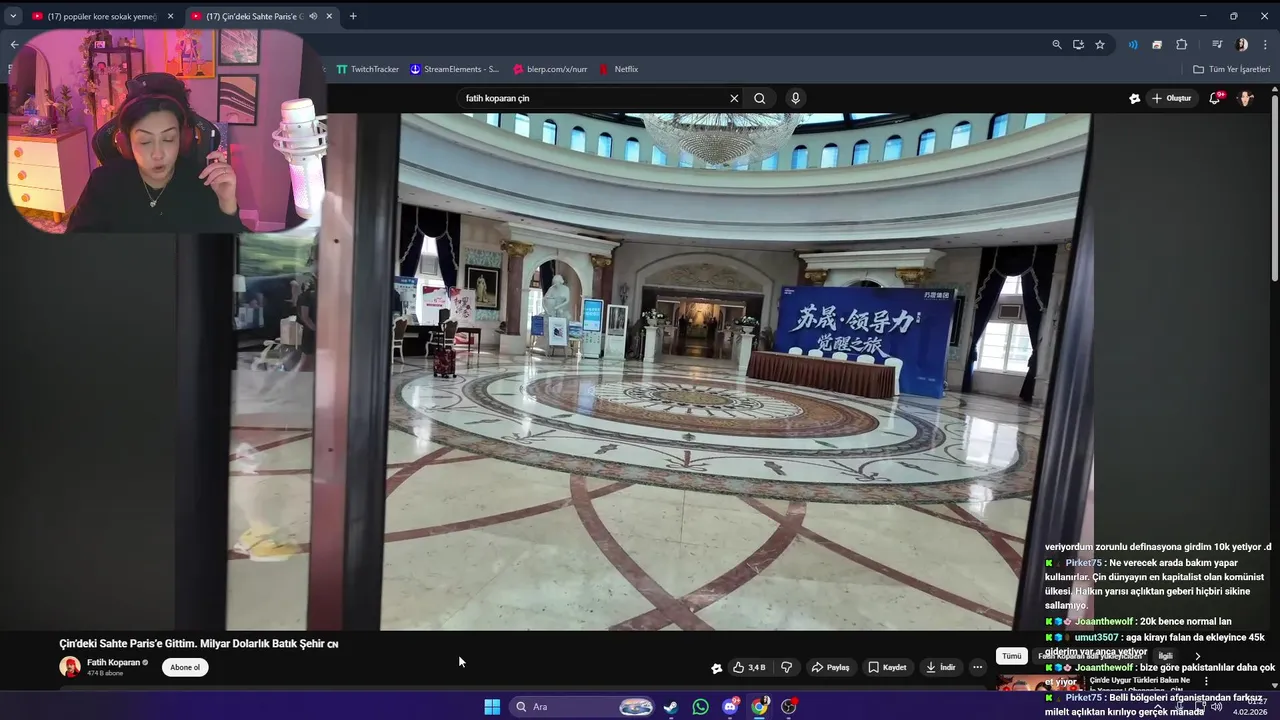Switch to the 'popüler kore sokak yemeği' tab
The width and height of the screenshot is (1280, 720).
click(x=102, y=16)
